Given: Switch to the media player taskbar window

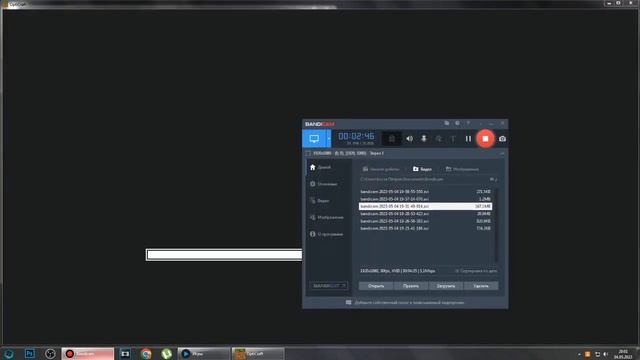Looking at the screenshot, I should coord(204,354).
